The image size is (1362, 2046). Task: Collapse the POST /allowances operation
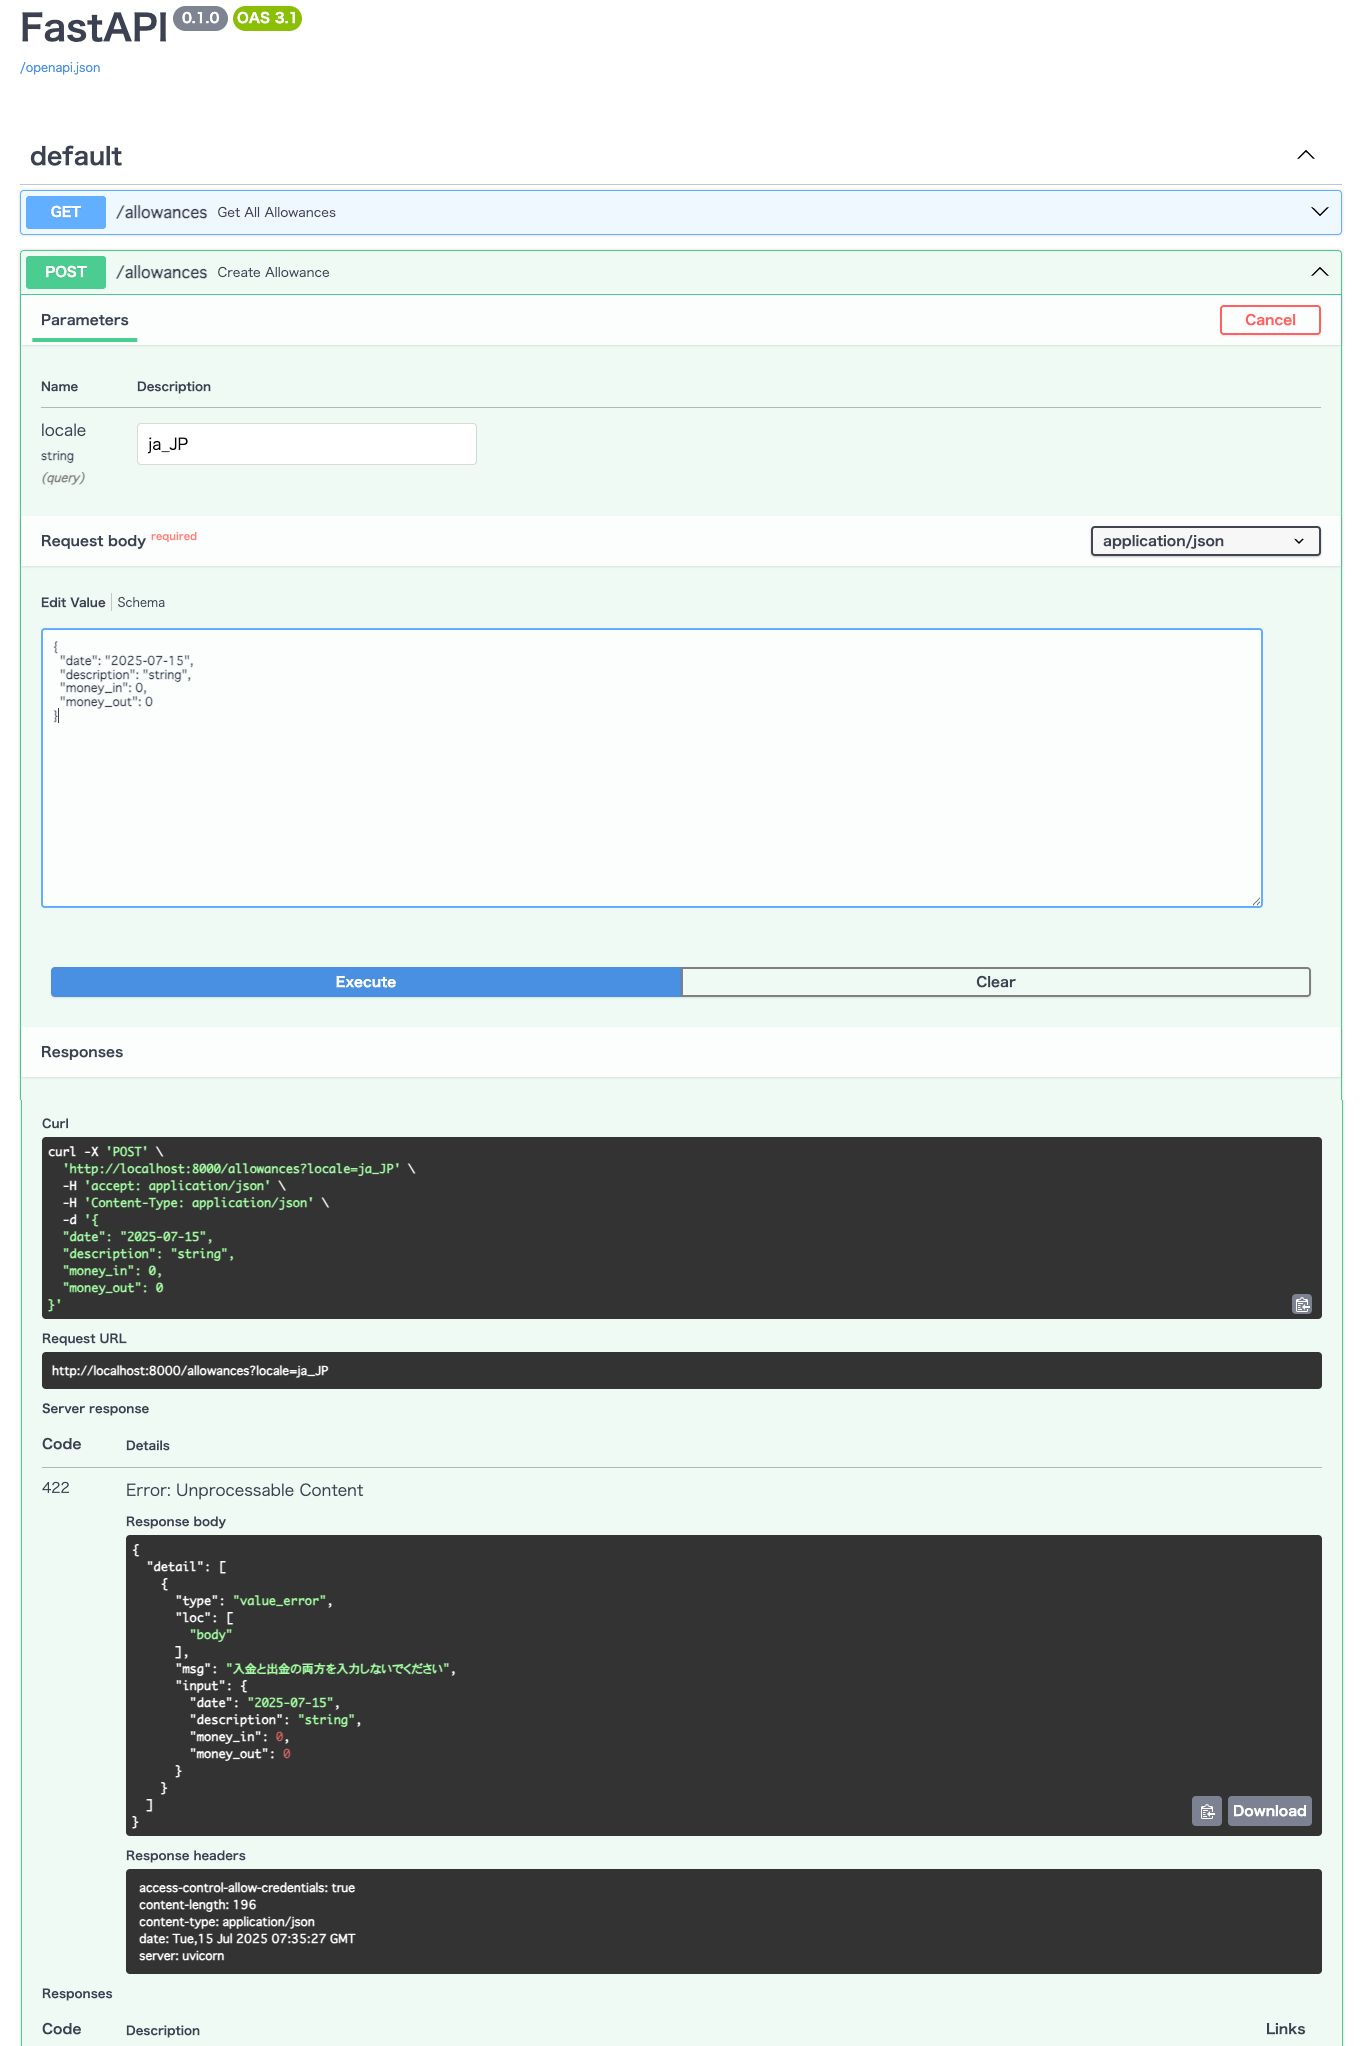point(1320,272)
